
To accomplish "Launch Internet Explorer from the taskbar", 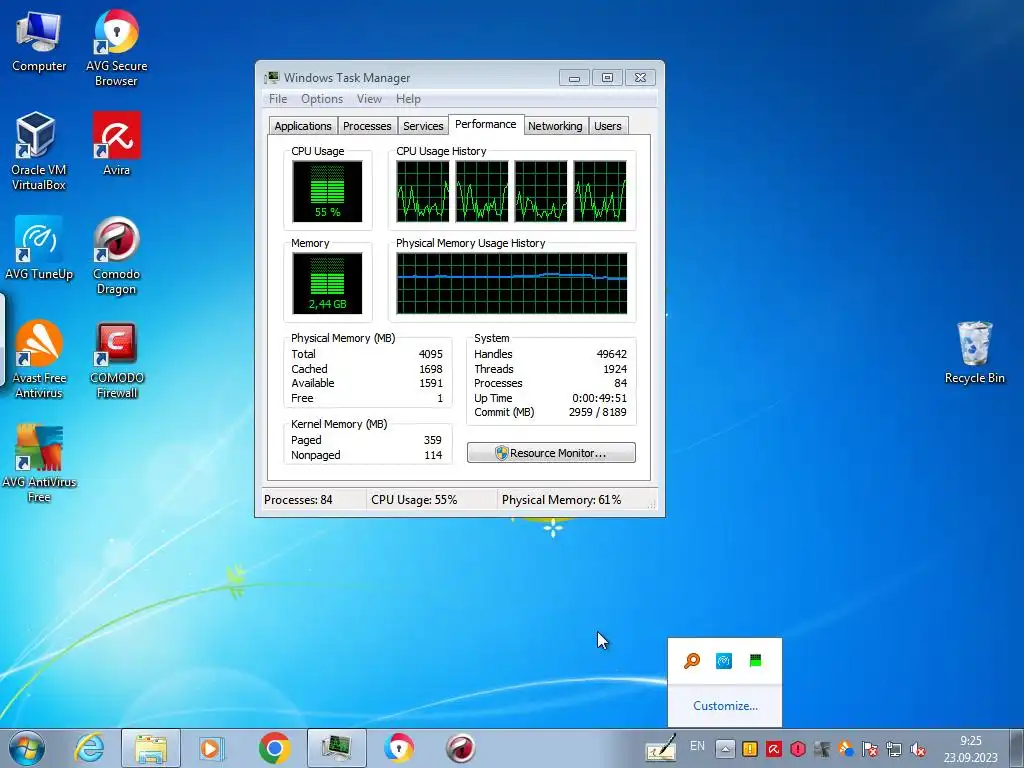I will click(x=89, y=748).
